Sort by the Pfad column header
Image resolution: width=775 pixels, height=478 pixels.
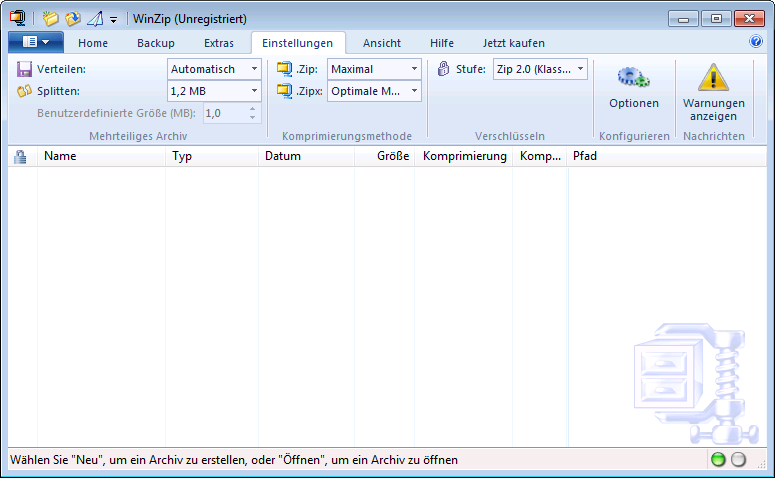[667, 156]
